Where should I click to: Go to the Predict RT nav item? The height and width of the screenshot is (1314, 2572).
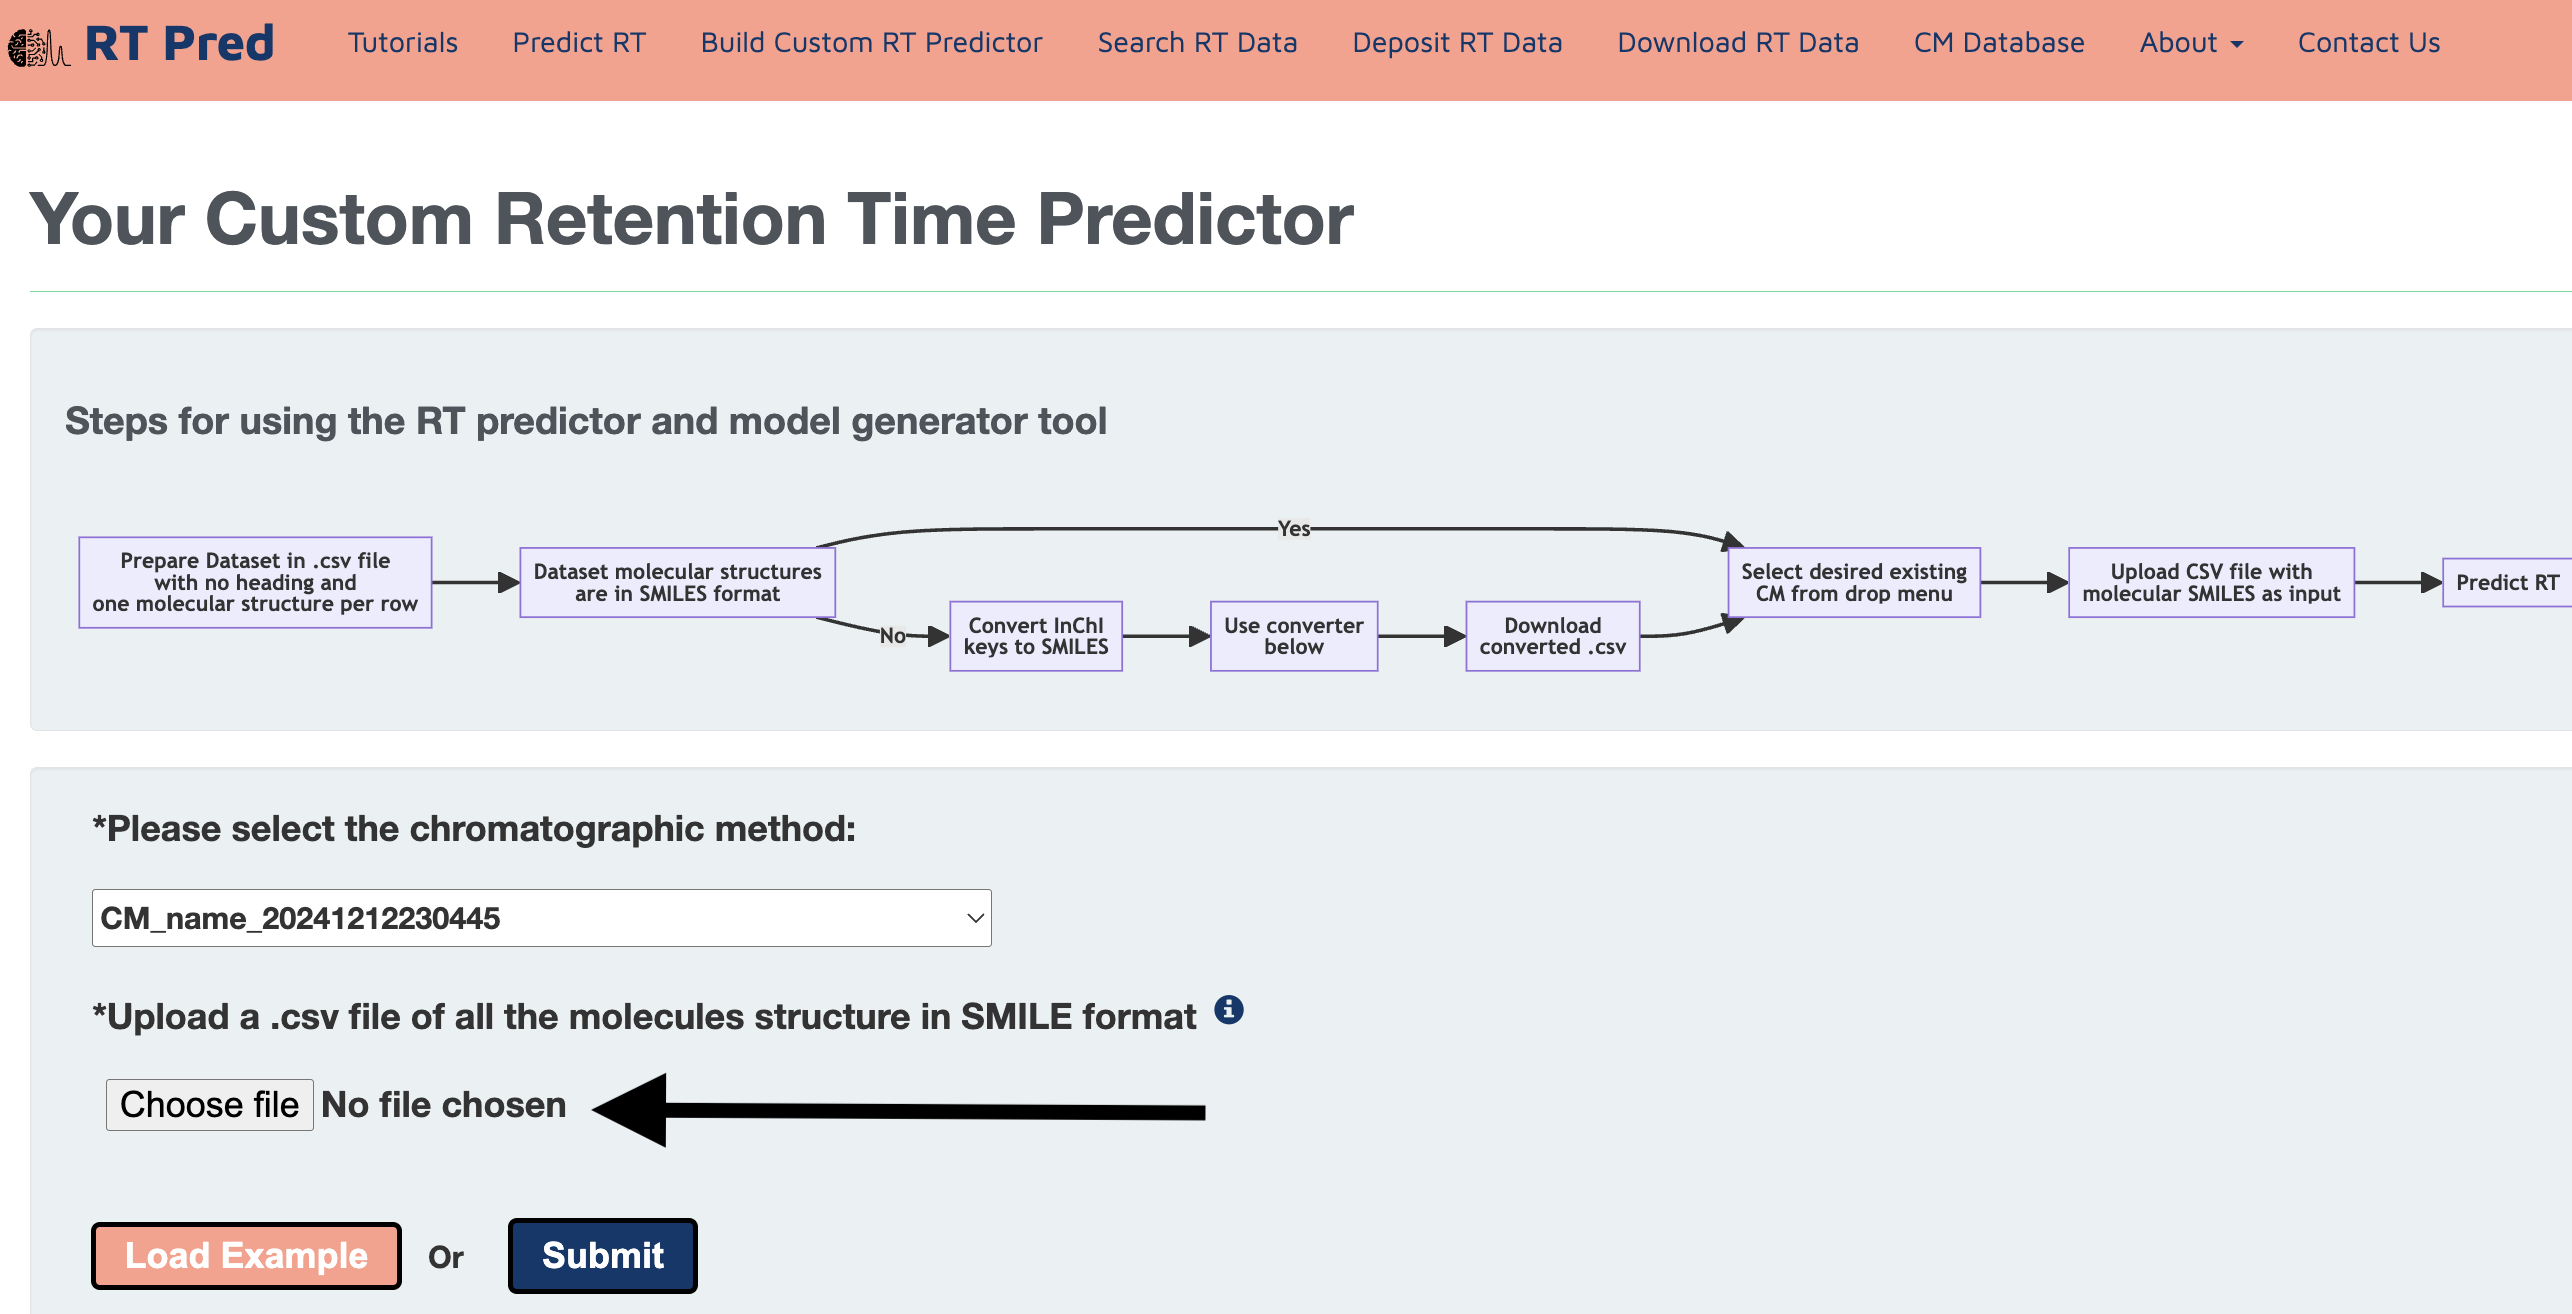point(579,43)
